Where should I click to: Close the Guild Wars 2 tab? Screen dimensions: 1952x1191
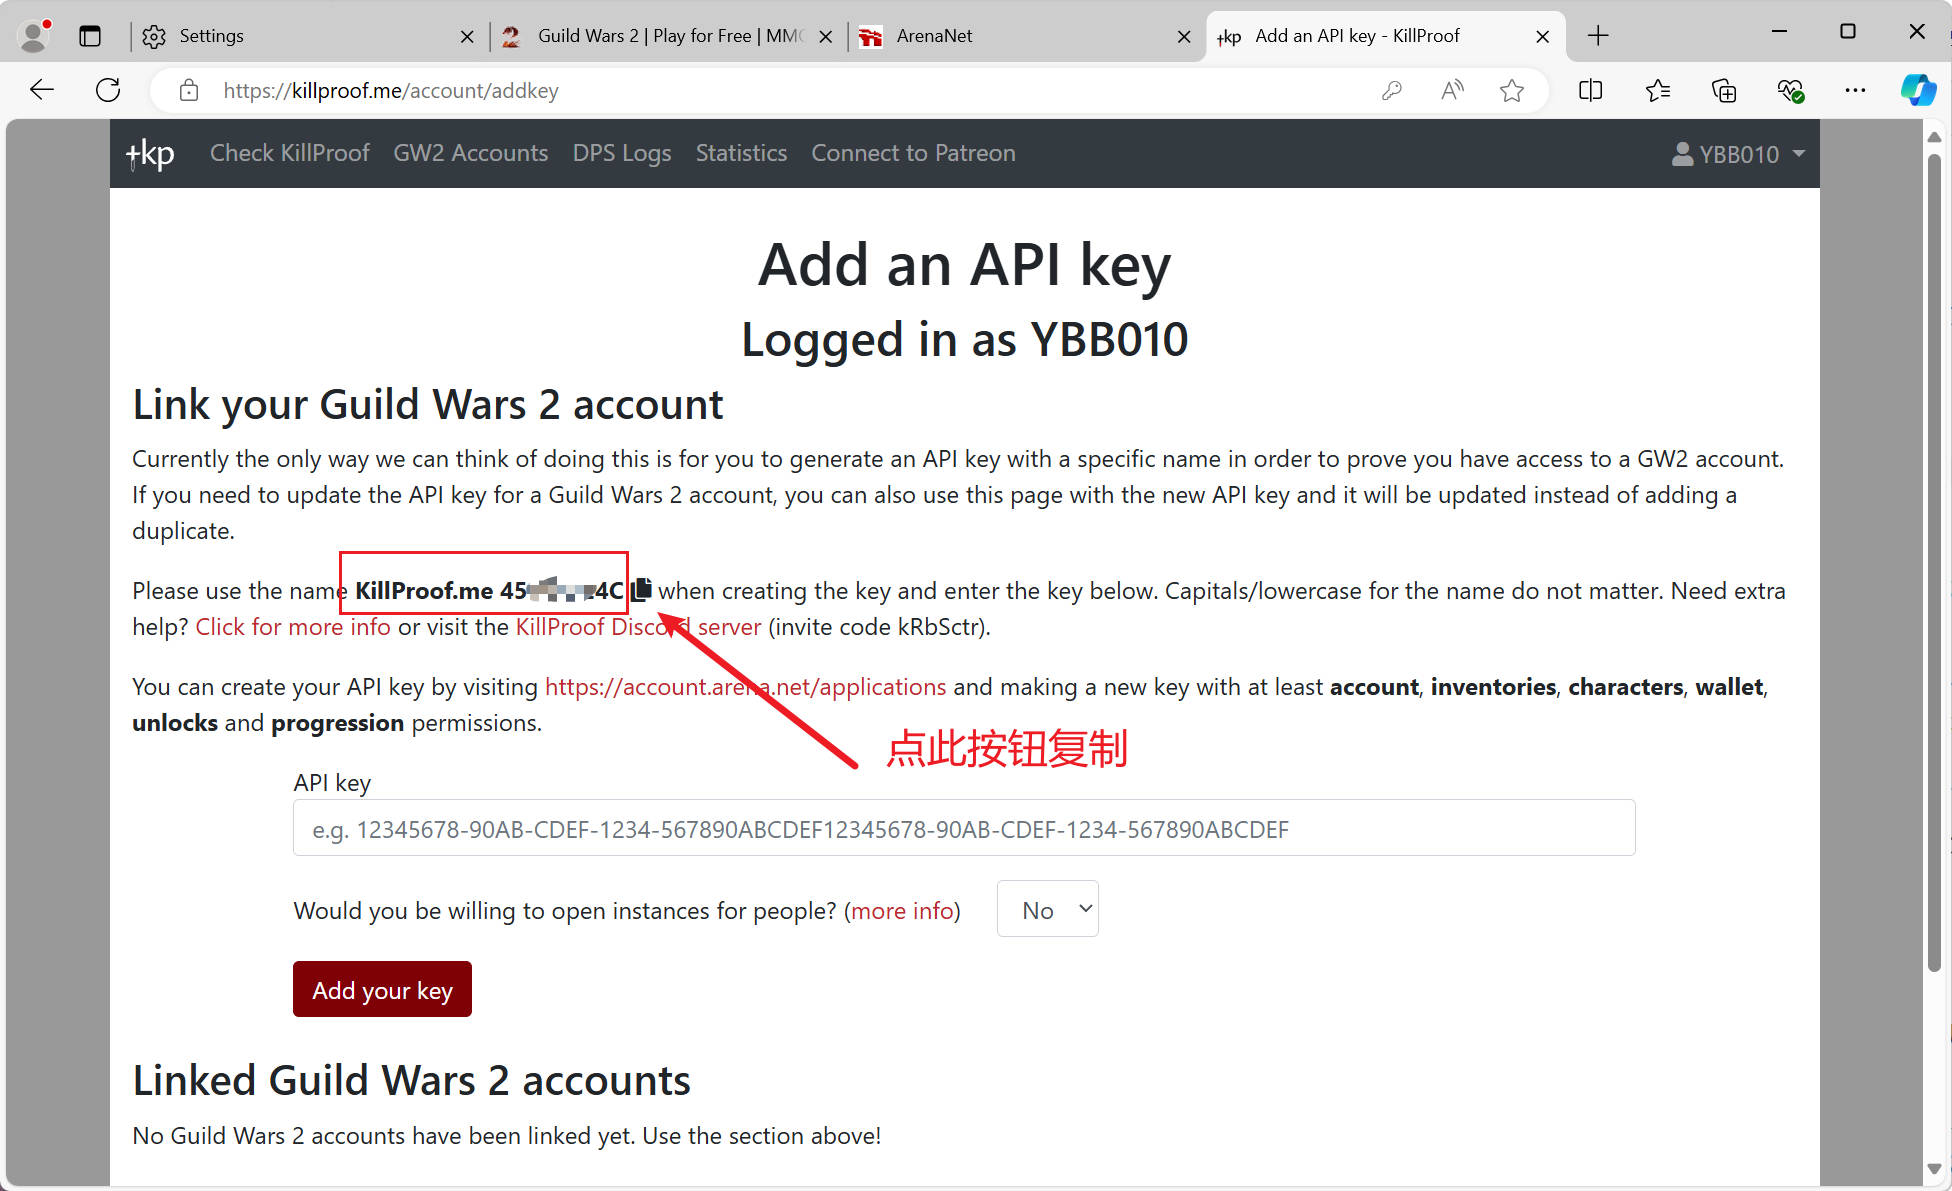point(825,37)
